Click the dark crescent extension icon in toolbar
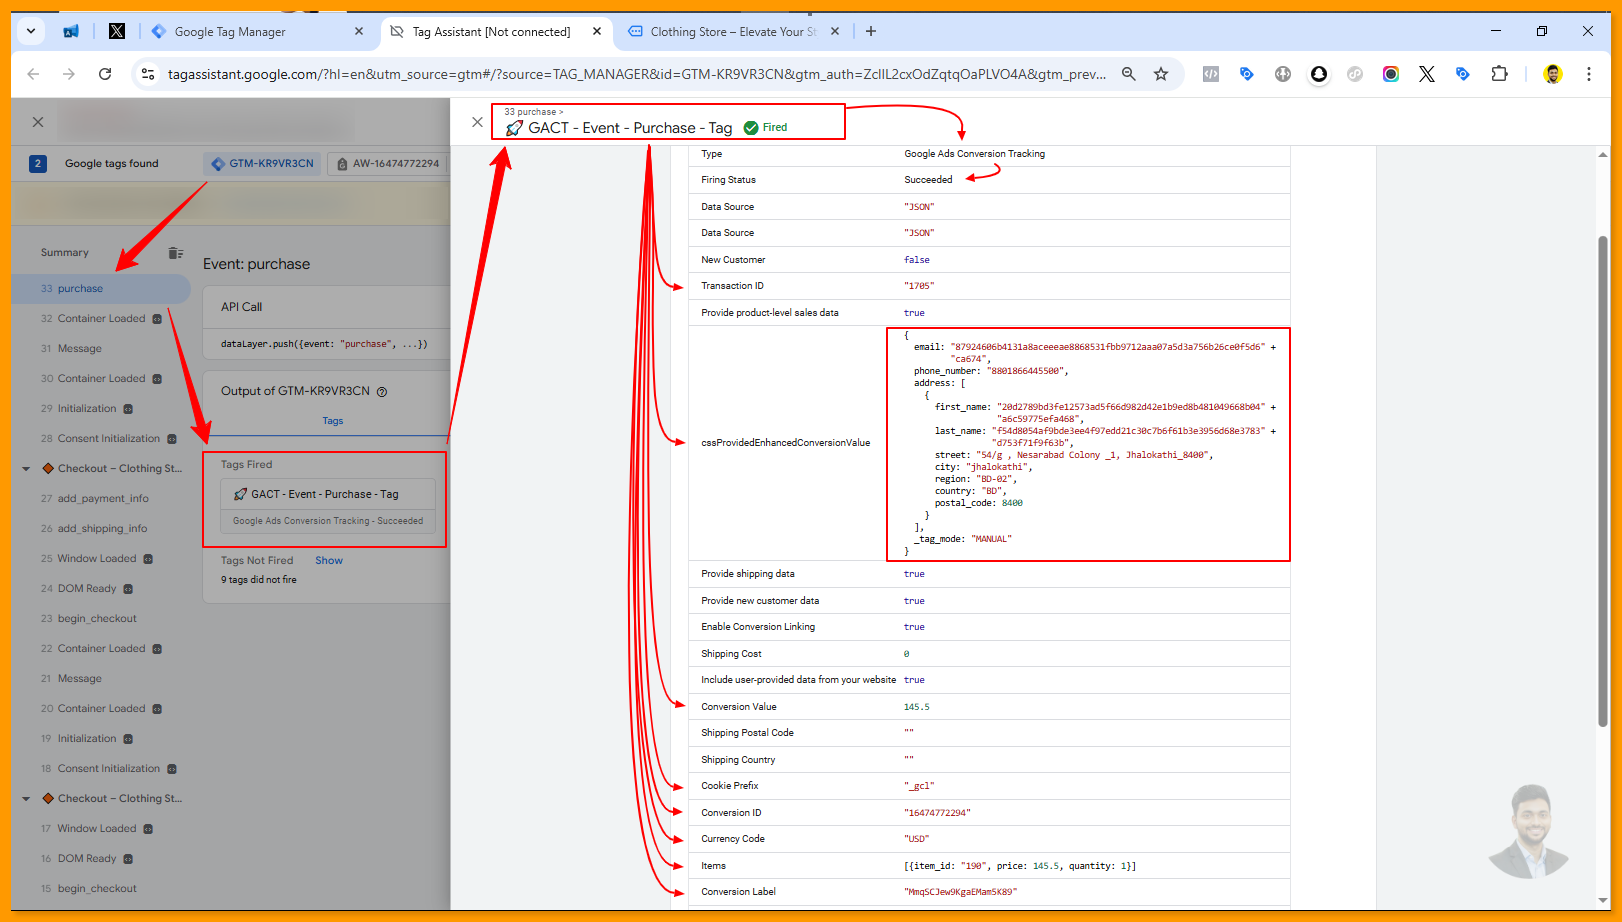The height and width of the screenshot is (922, 1622). tap(1319, 74)
